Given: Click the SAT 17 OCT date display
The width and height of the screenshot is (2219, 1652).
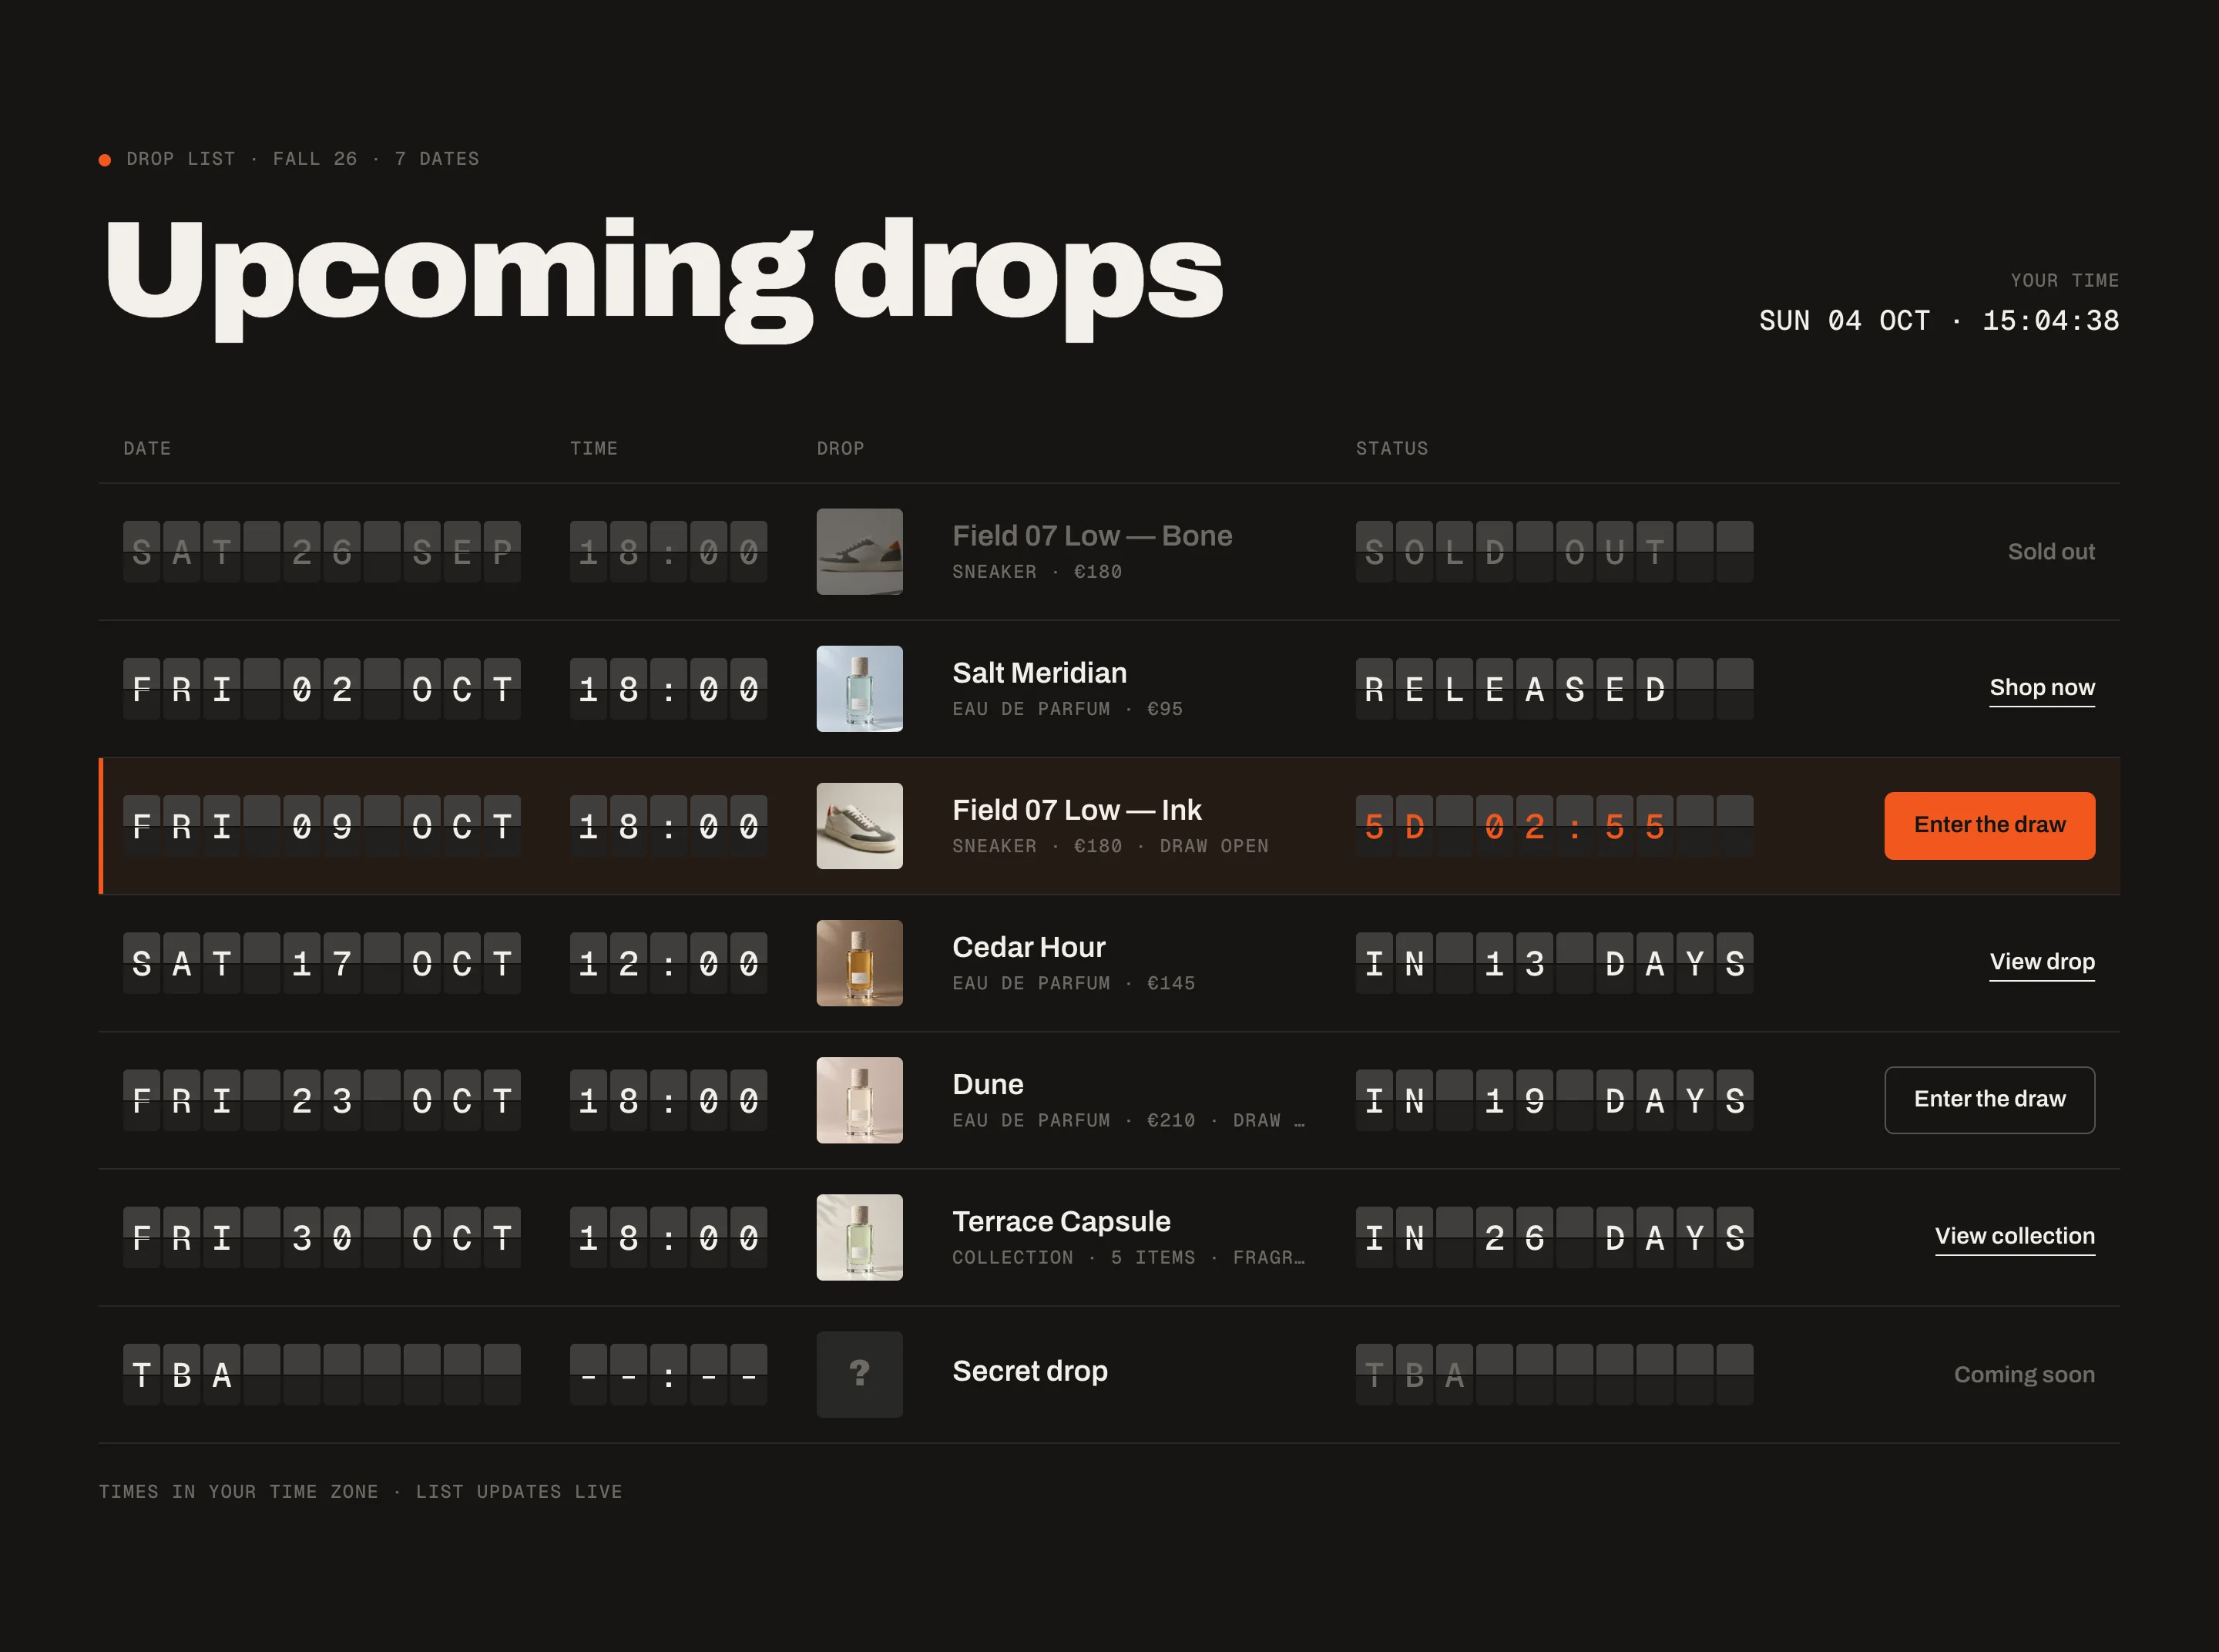Looking at the screenshot, I should click(x=322, y=963).
